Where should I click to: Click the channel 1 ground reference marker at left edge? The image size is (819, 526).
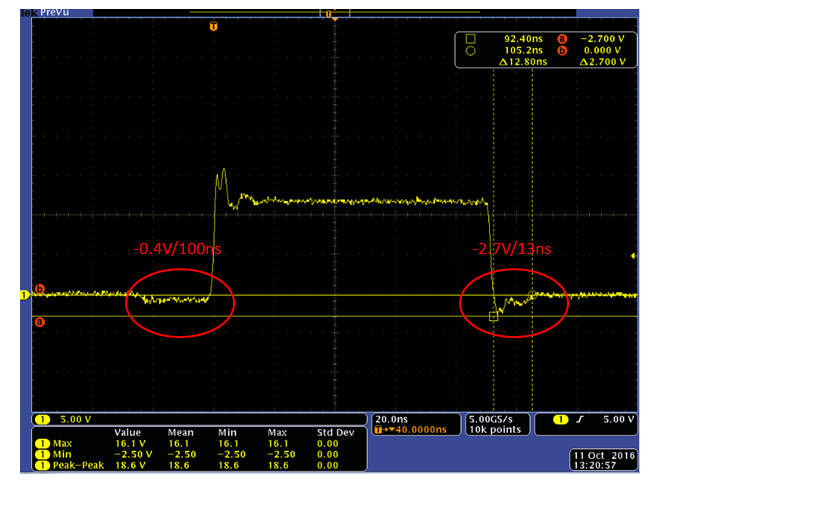[25, 295]
